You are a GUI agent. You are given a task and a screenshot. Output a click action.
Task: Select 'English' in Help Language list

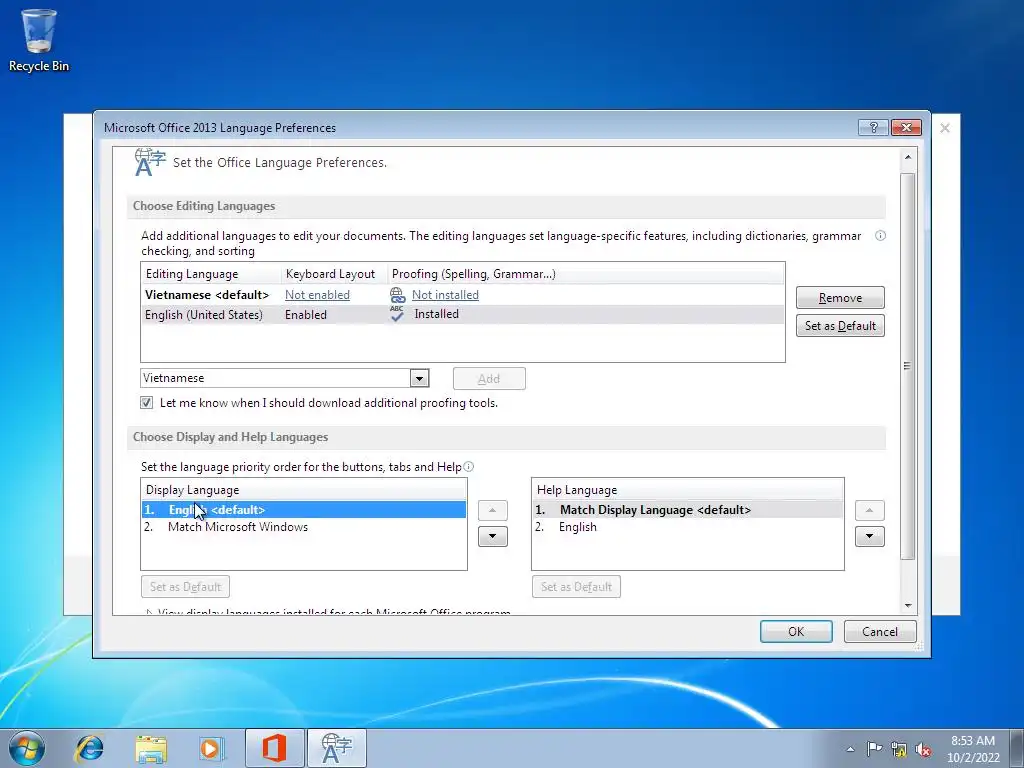[x=688, y=527]
